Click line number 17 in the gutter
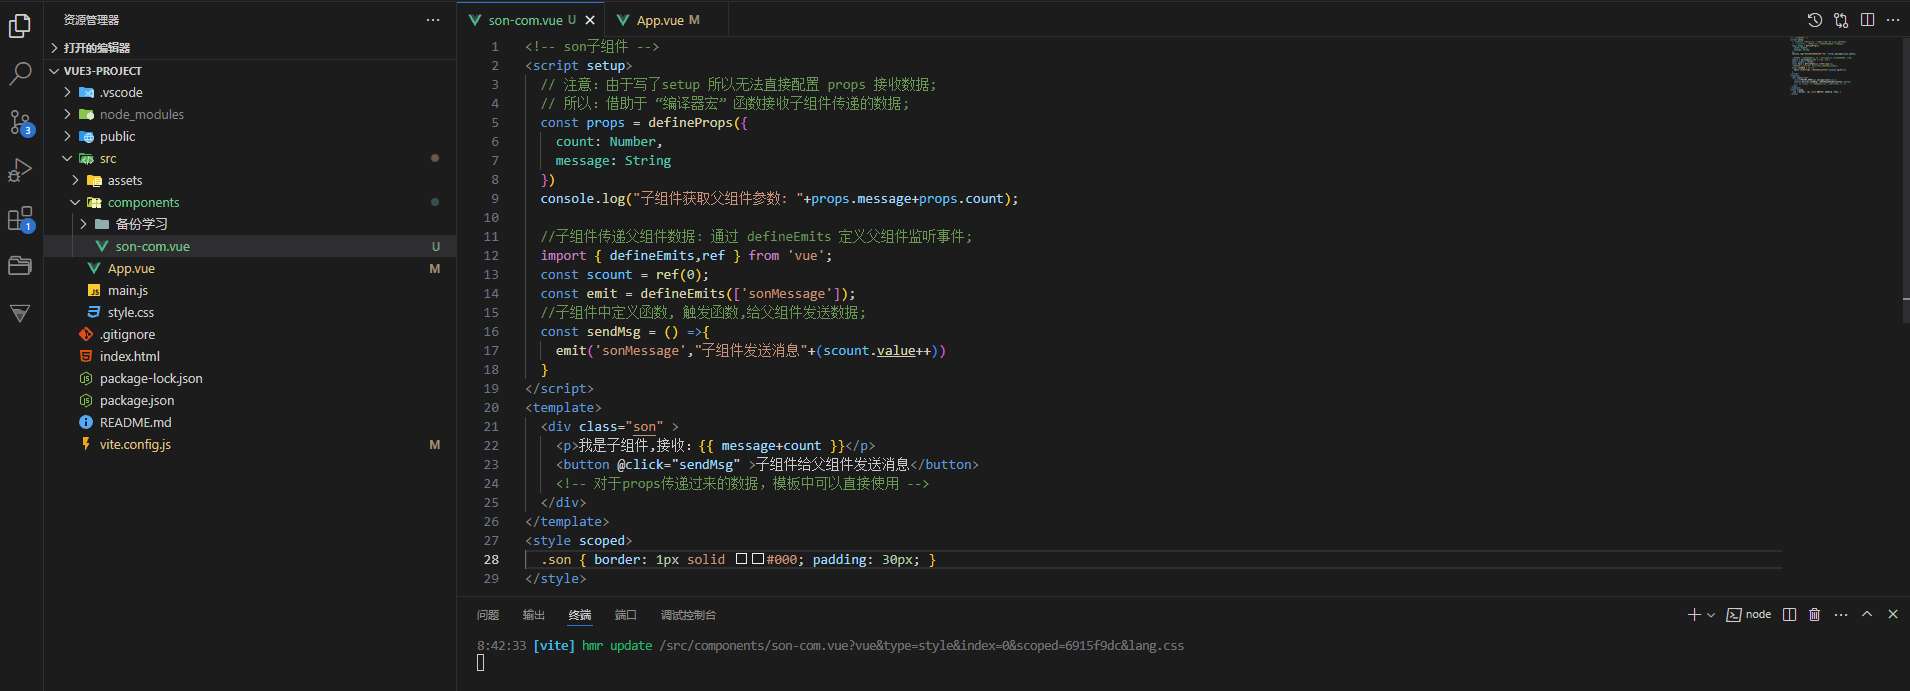Screen dimensions: 1910x691 [491, 351]
